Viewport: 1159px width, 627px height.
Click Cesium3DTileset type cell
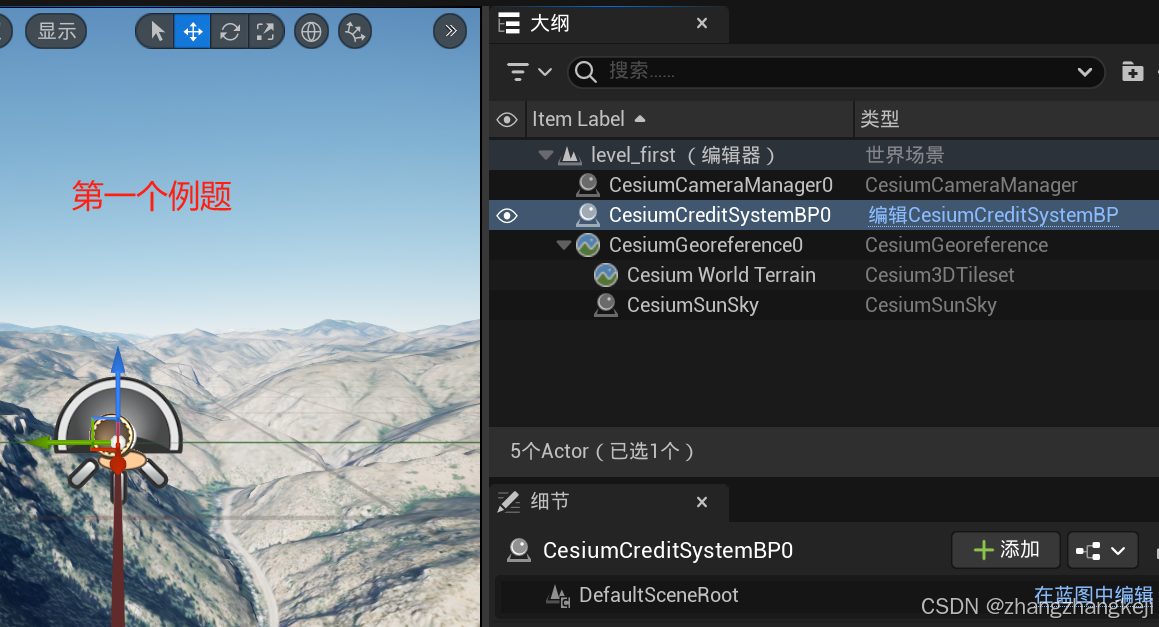point(939,275)
